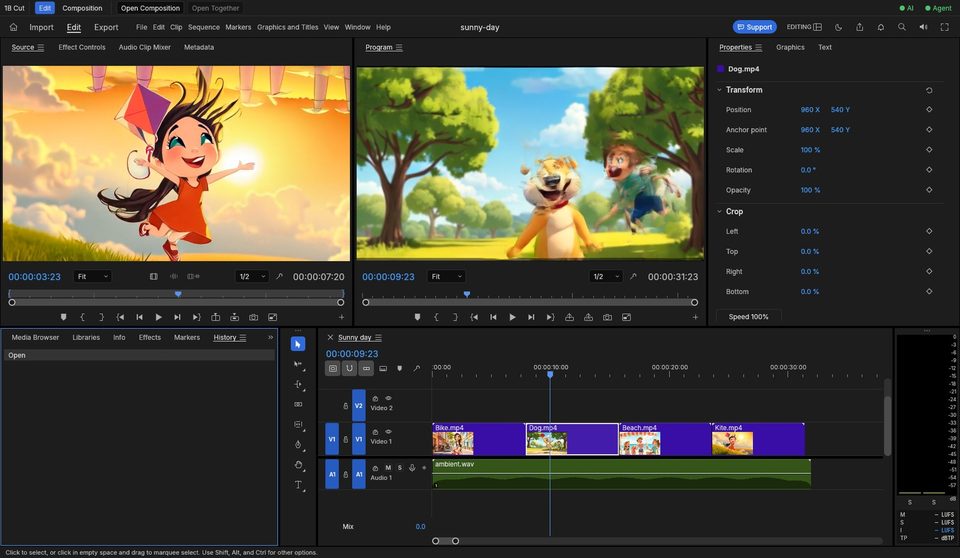The image size is (960, 558).
Task: Play the Program monitor sequence
Action: tap(512, 317)
